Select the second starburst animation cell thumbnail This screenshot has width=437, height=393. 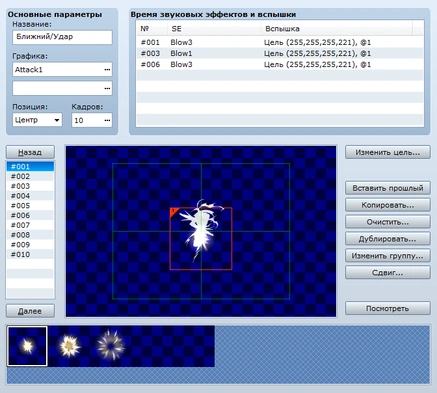click(69, 346)
